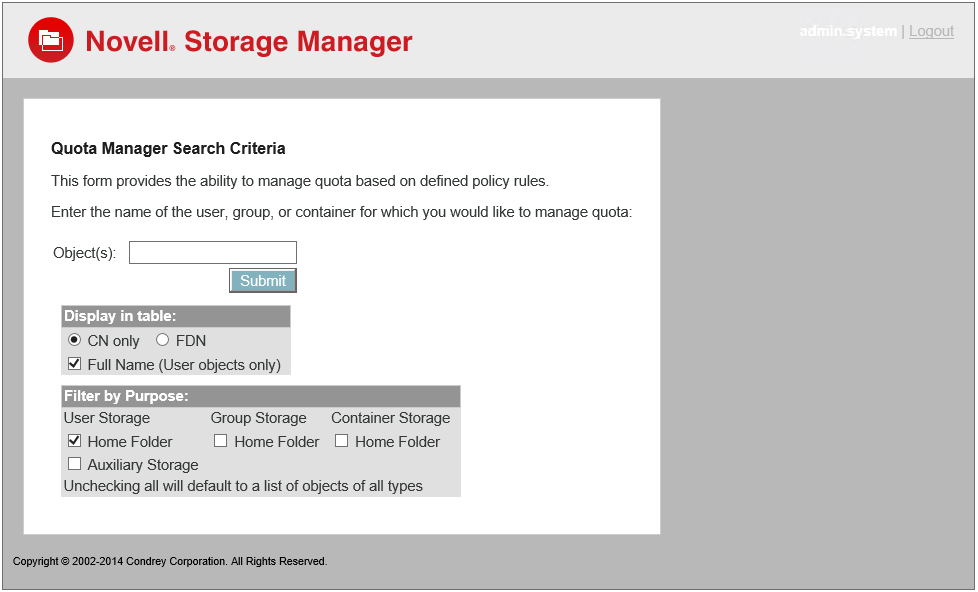Click the admin.system username text
This screenshot has height=592, width=978.
coord(848,31)
